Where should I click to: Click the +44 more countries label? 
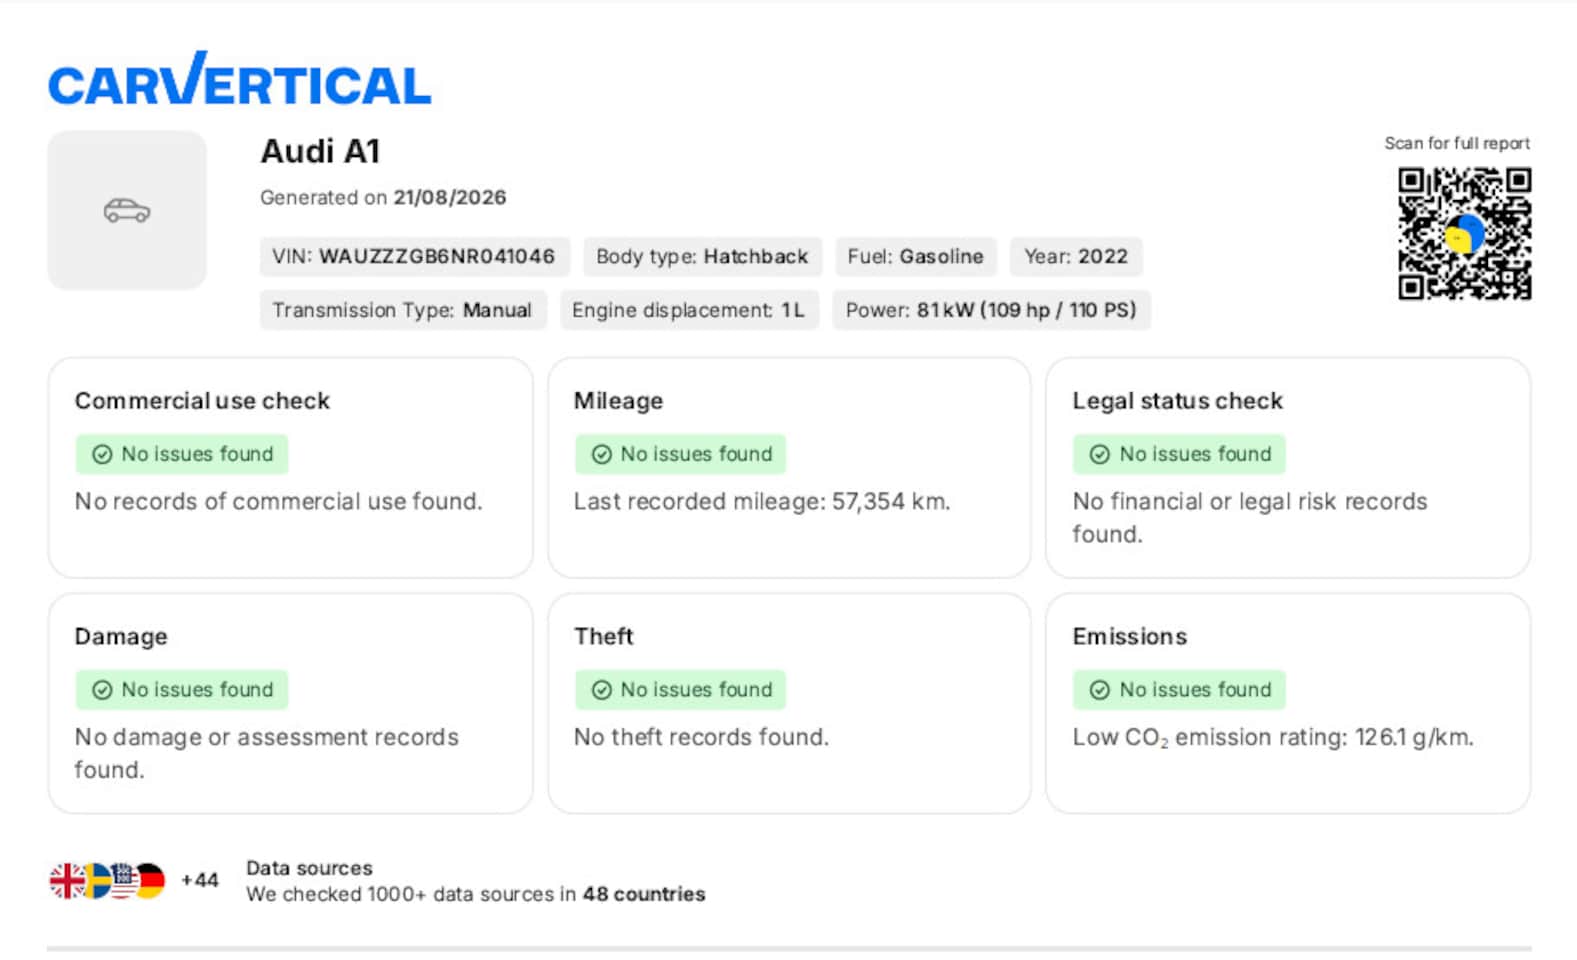[x=199, y=881]
